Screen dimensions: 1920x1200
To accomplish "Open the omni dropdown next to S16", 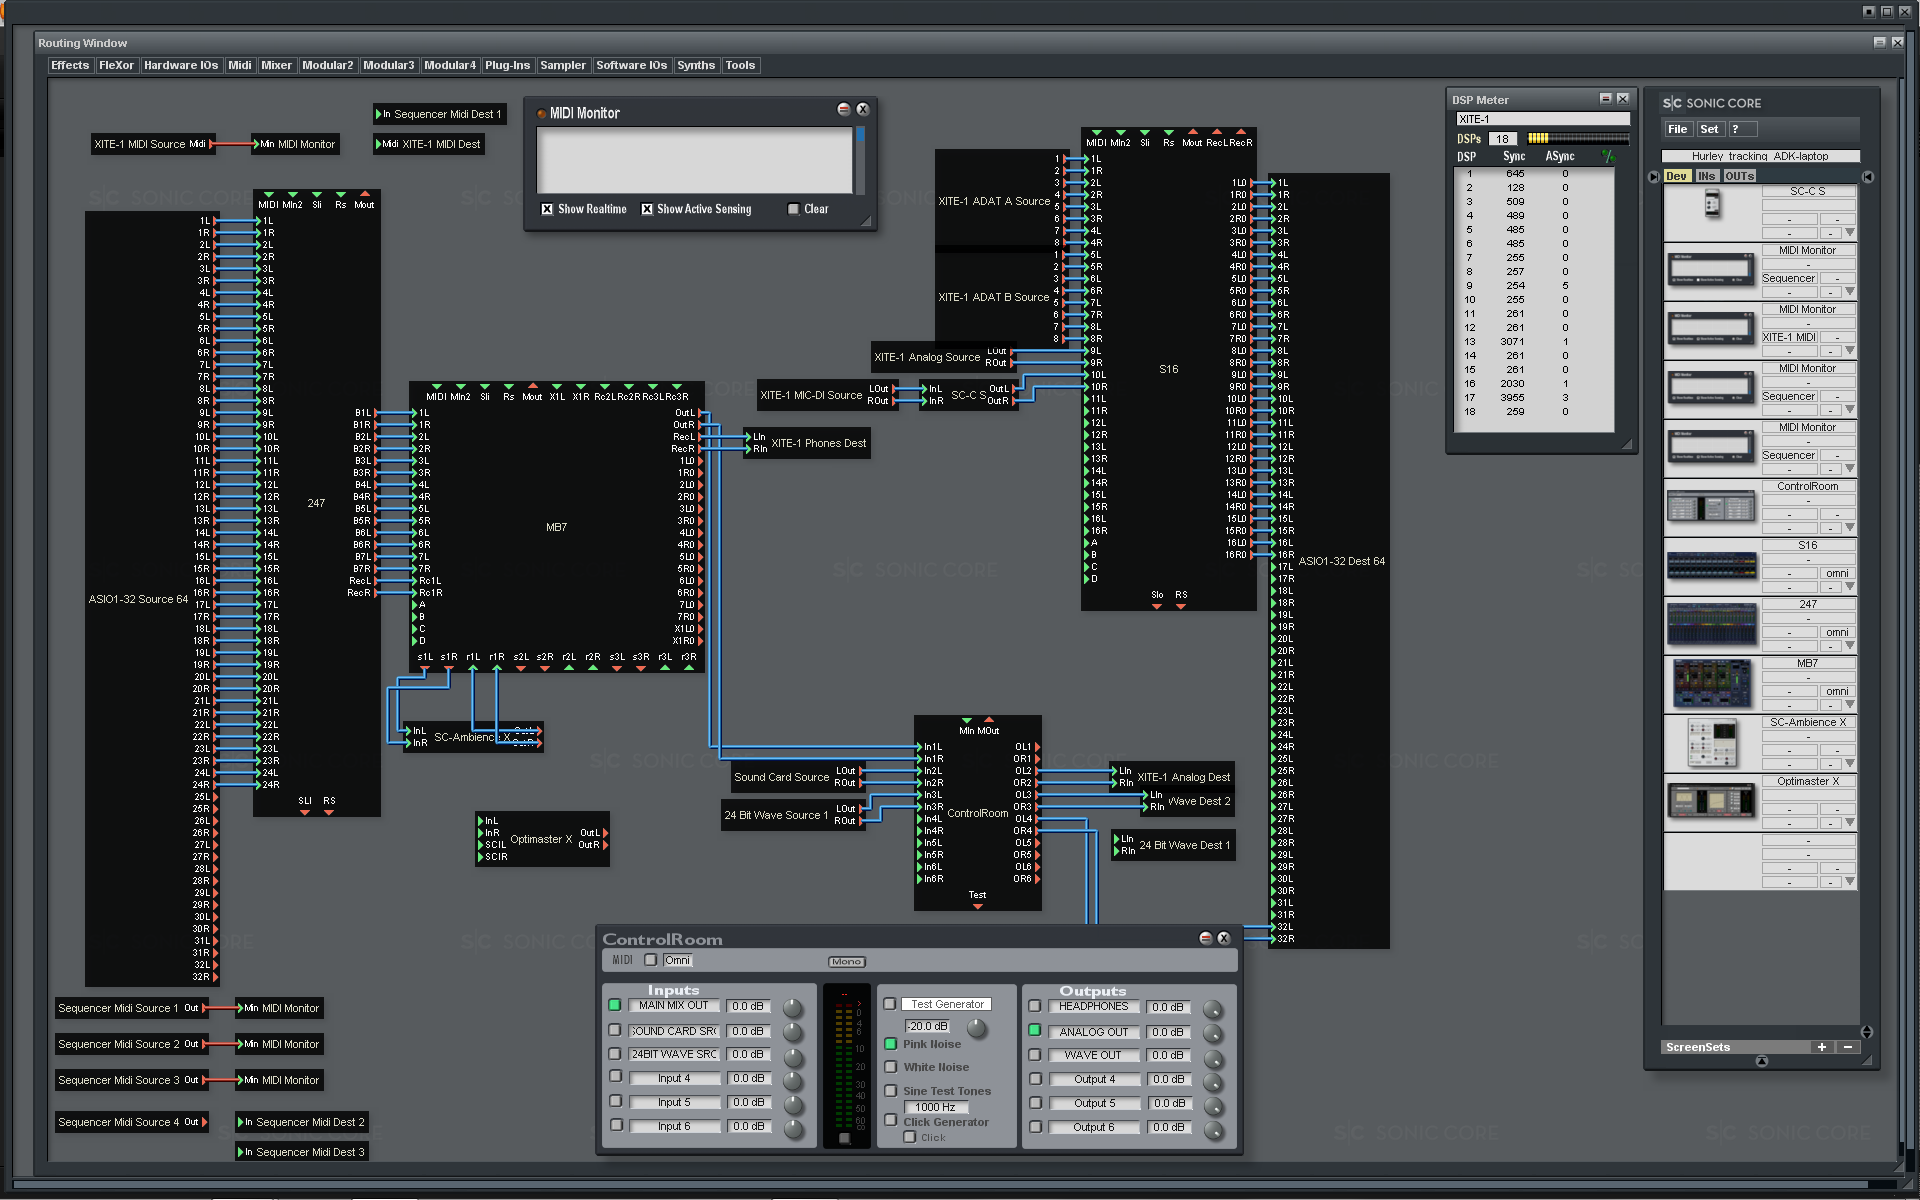I will pyautogui.click(x=1837, y=572).
